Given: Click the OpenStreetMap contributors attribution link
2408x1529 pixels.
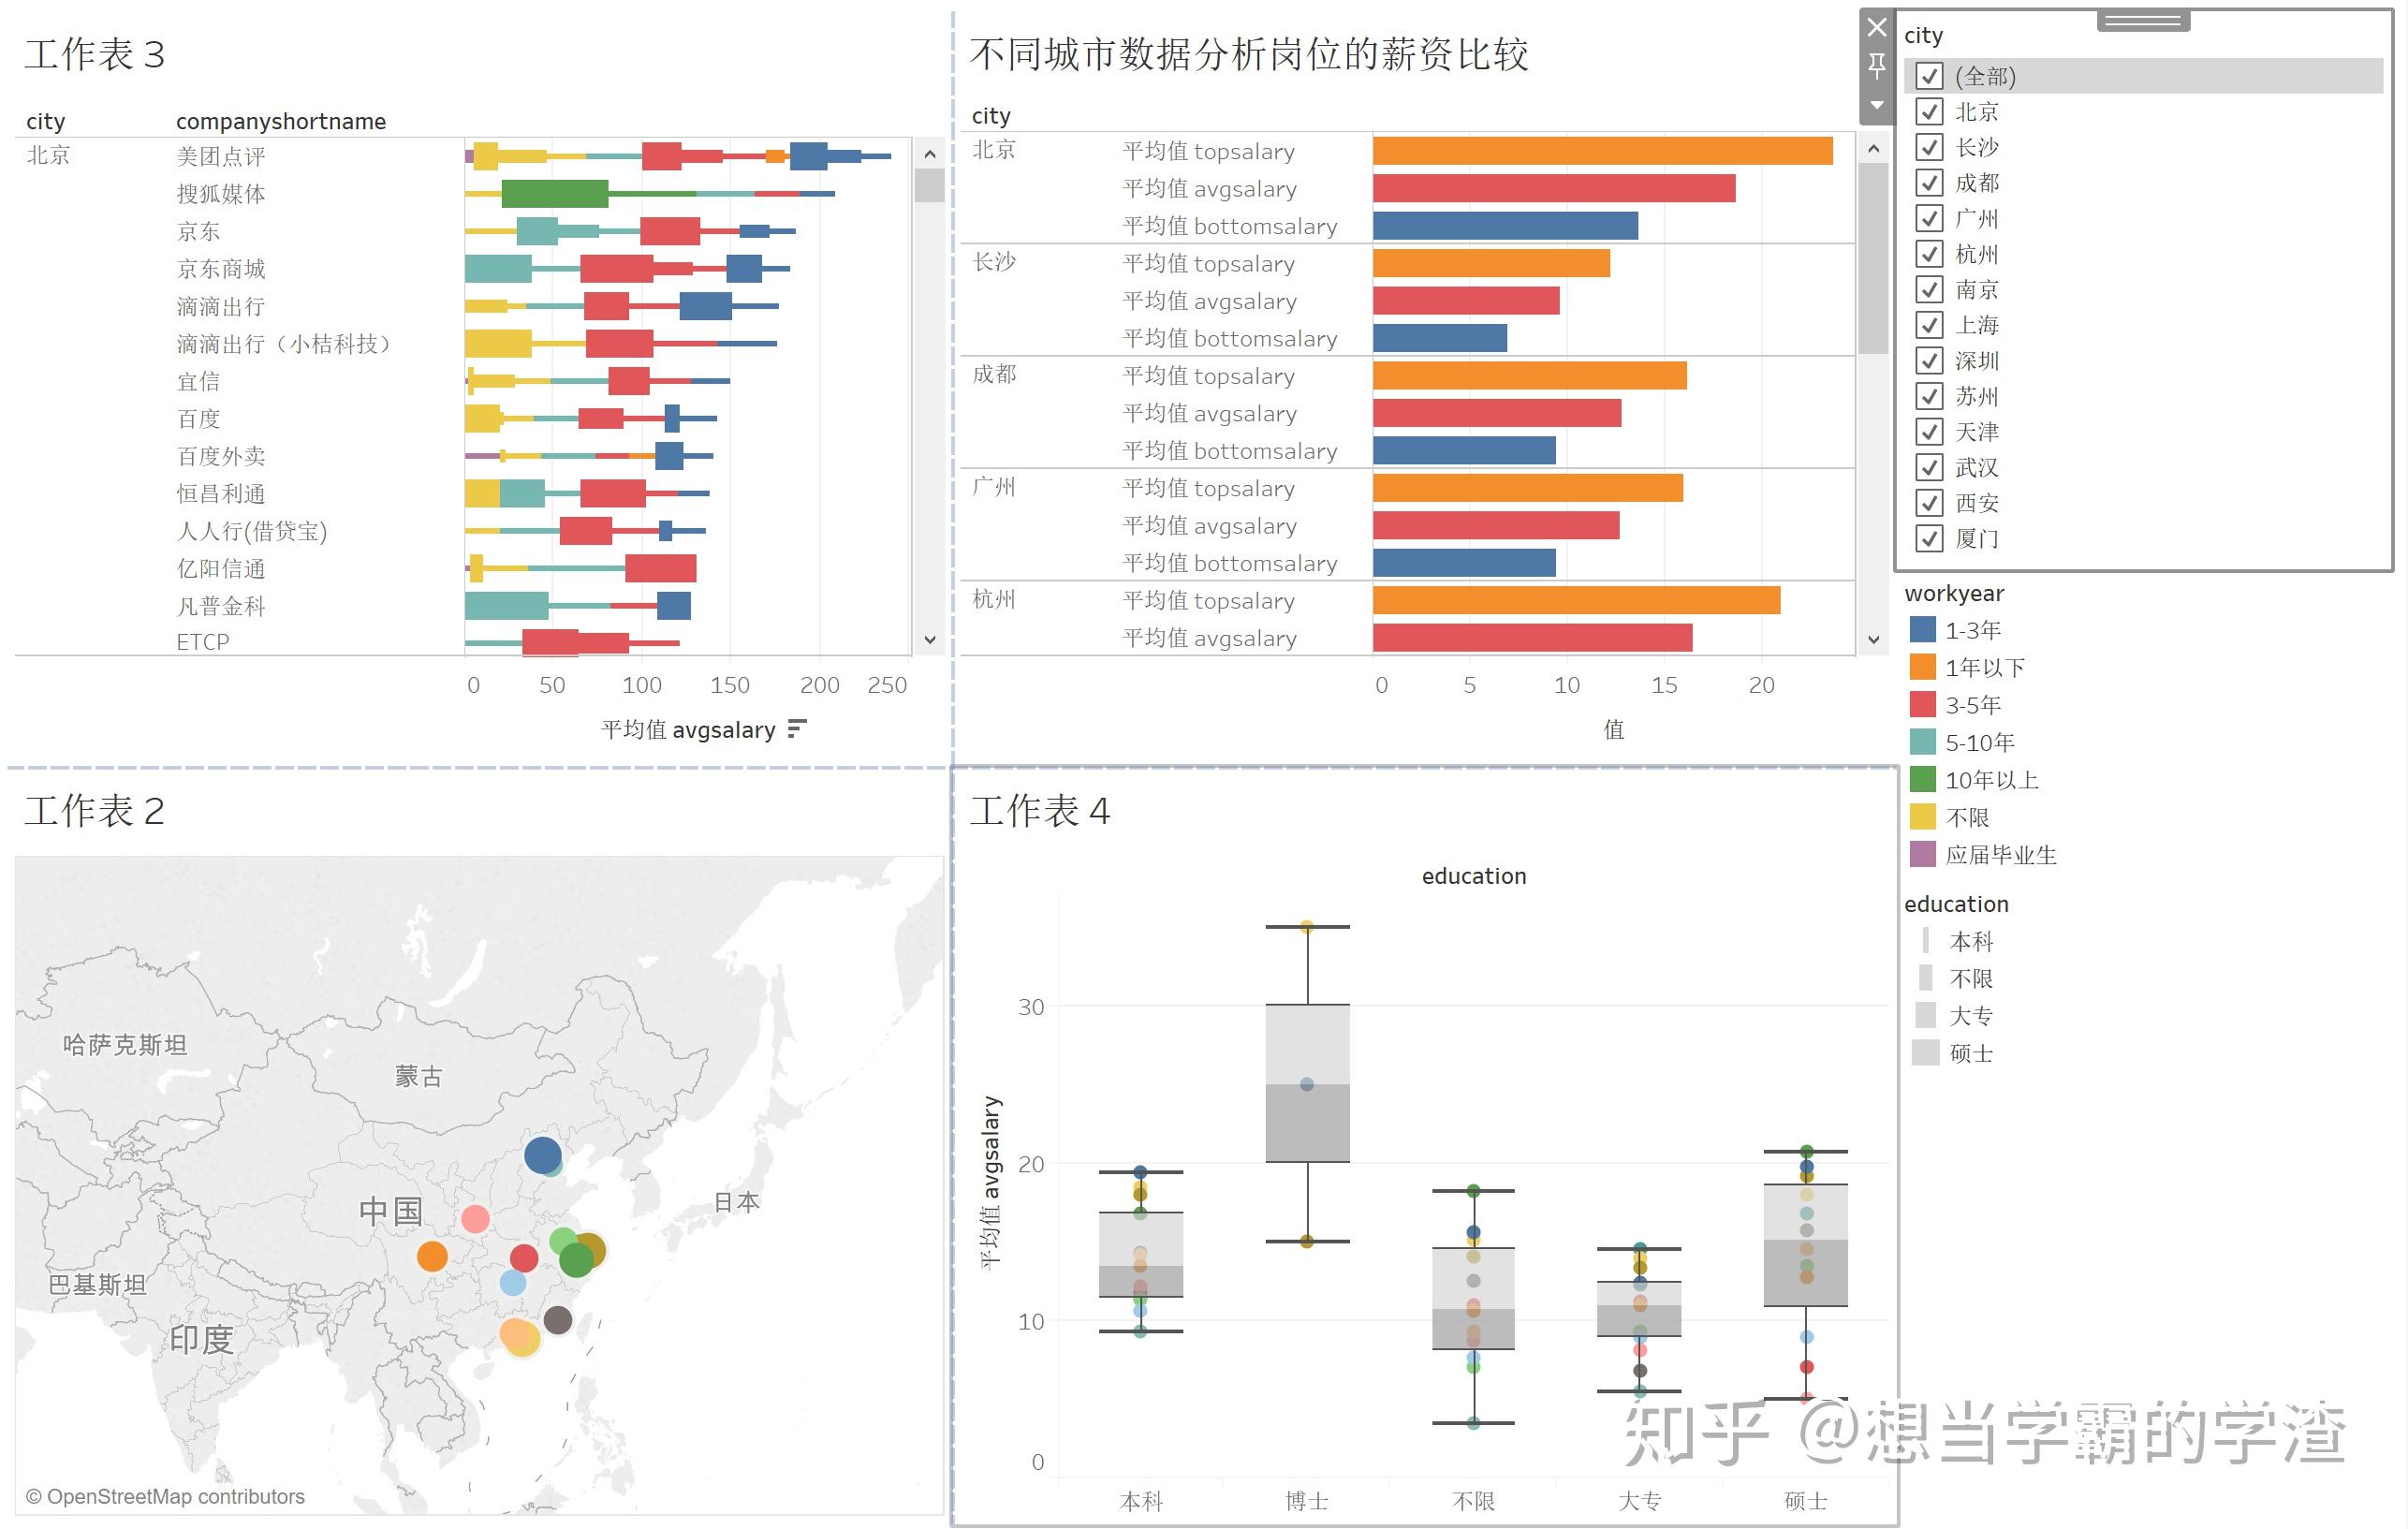Looking at the screenshot, I should pos(165,1497).
